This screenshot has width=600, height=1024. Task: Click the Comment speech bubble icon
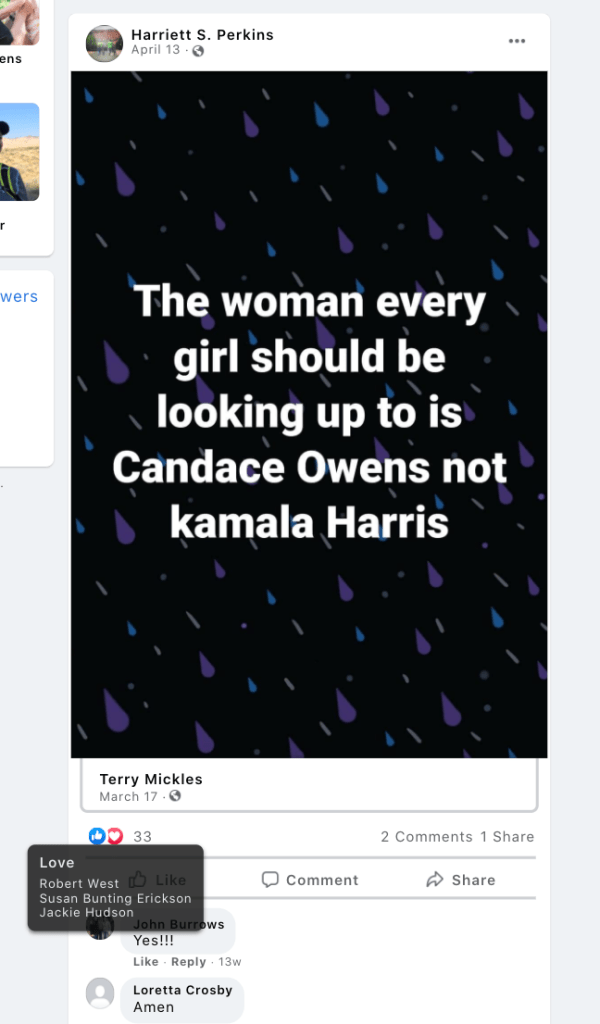point(270,880)
